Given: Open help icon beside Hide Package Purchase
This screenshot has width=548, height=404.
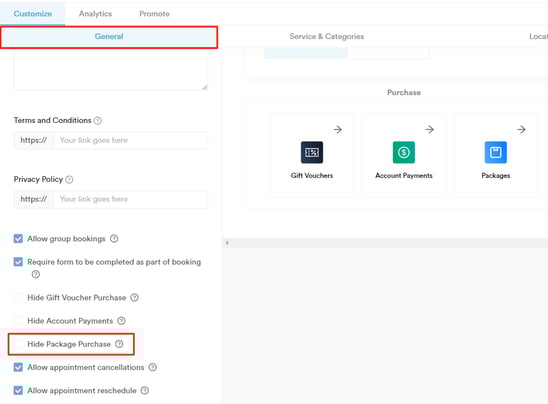Looking at the screenshot, I should (119, 344).
